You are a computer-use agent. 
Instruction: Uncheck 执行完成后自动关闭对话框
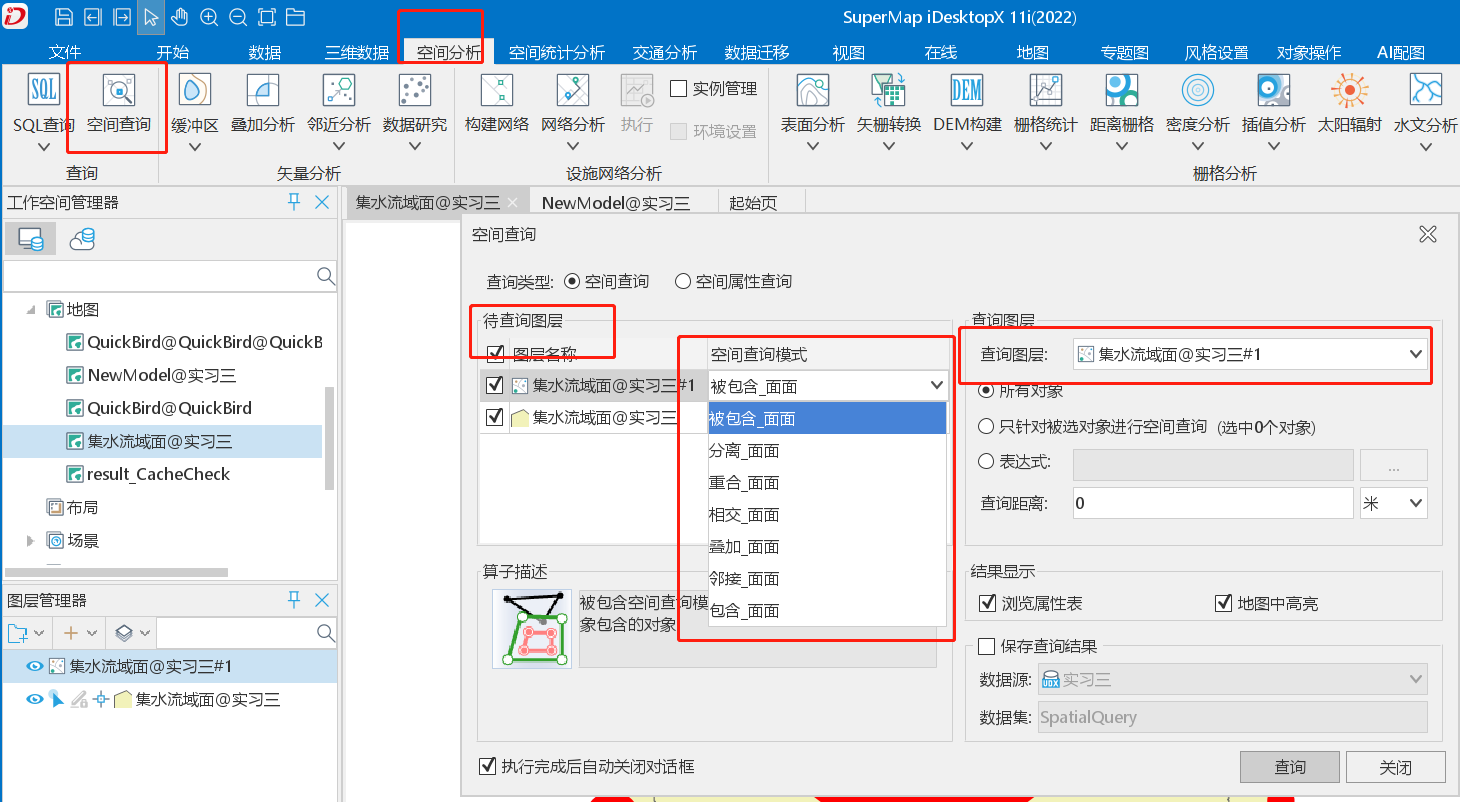[488, 766]
